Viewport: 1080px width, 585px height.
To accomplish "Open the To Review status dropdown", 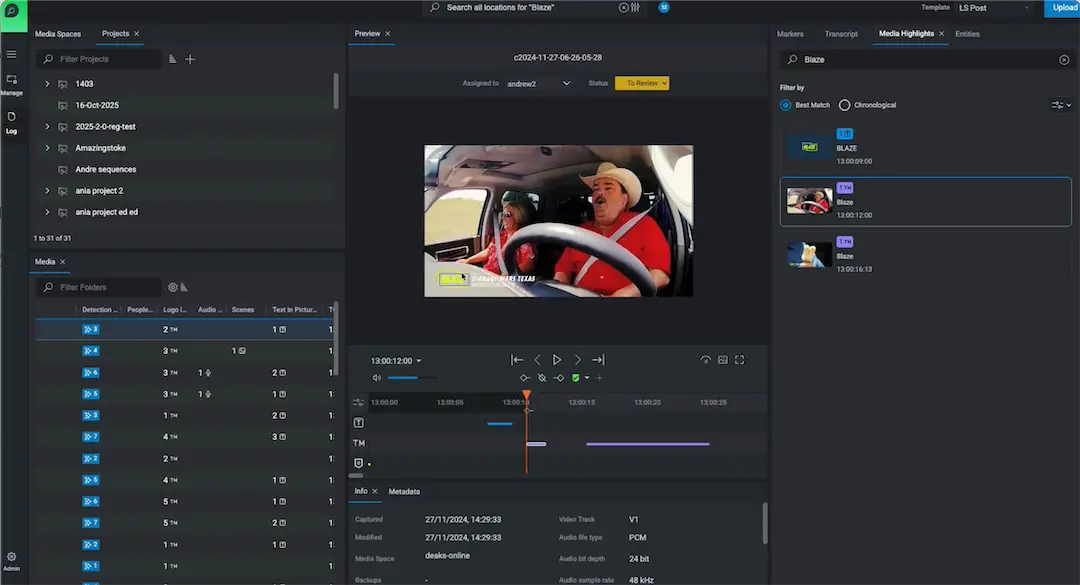I will tap(642, 84).
